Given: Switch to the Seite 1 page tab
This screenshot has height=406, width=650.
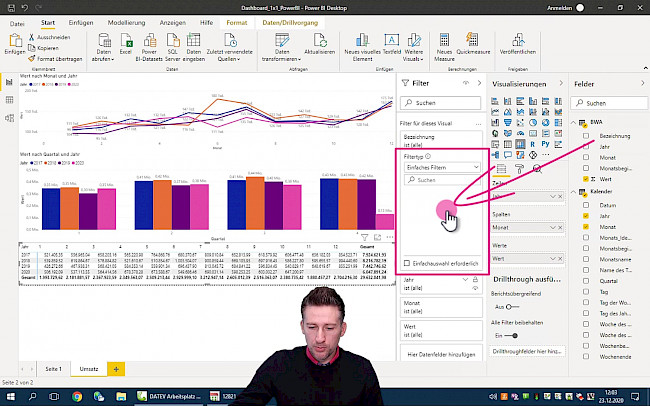Looking at the screenshot, I should click(52, 369).
